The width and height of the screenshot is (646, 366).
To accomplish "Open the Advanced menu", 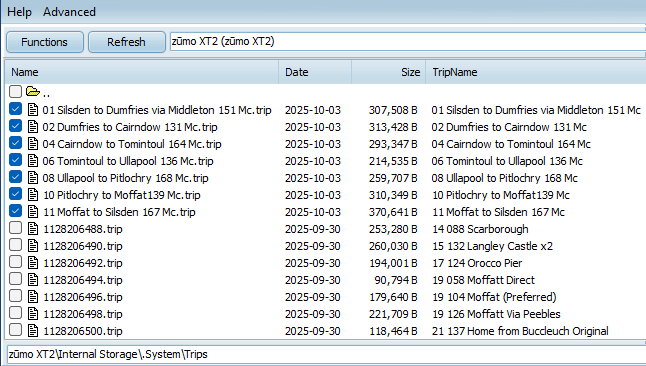I will [69, 12].
